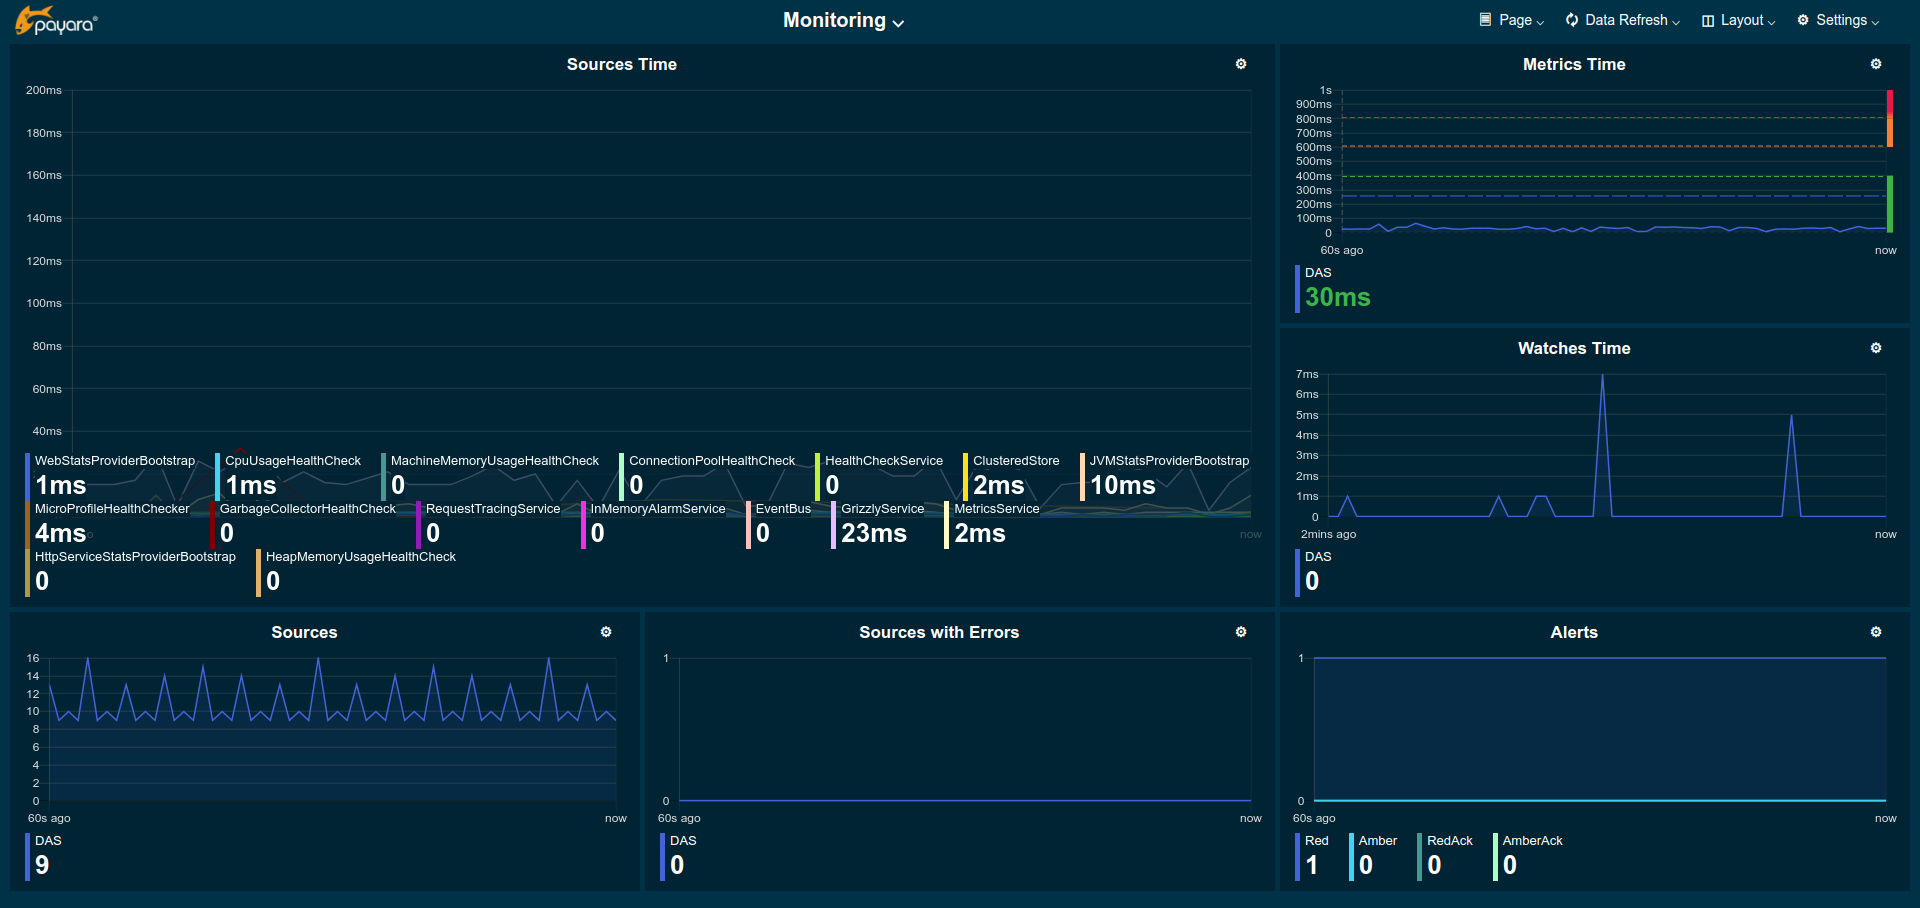The width and height of the screenshot is (1920, 908).
Task: Open Metrics Time panel settings gear
Action: coord(1876,64)
